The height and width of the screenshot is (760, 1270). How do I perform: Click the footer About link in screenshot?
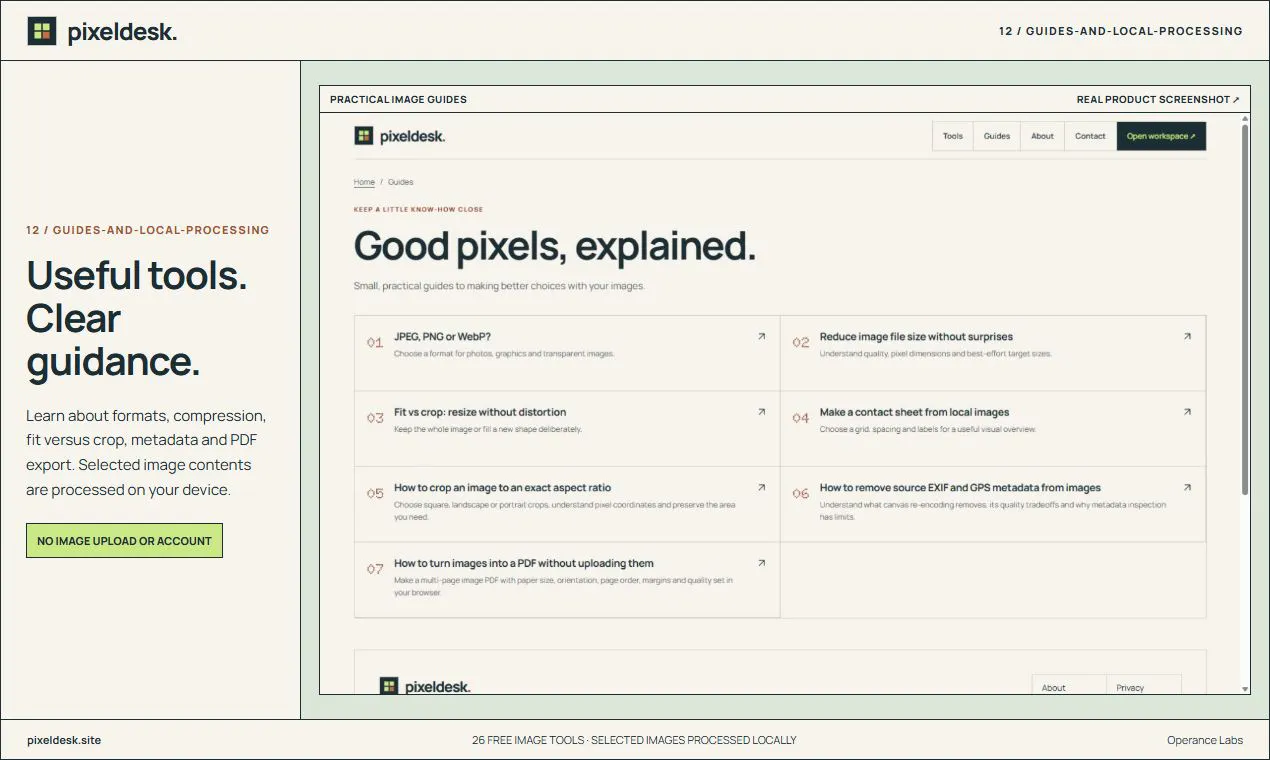[1054, 688]
